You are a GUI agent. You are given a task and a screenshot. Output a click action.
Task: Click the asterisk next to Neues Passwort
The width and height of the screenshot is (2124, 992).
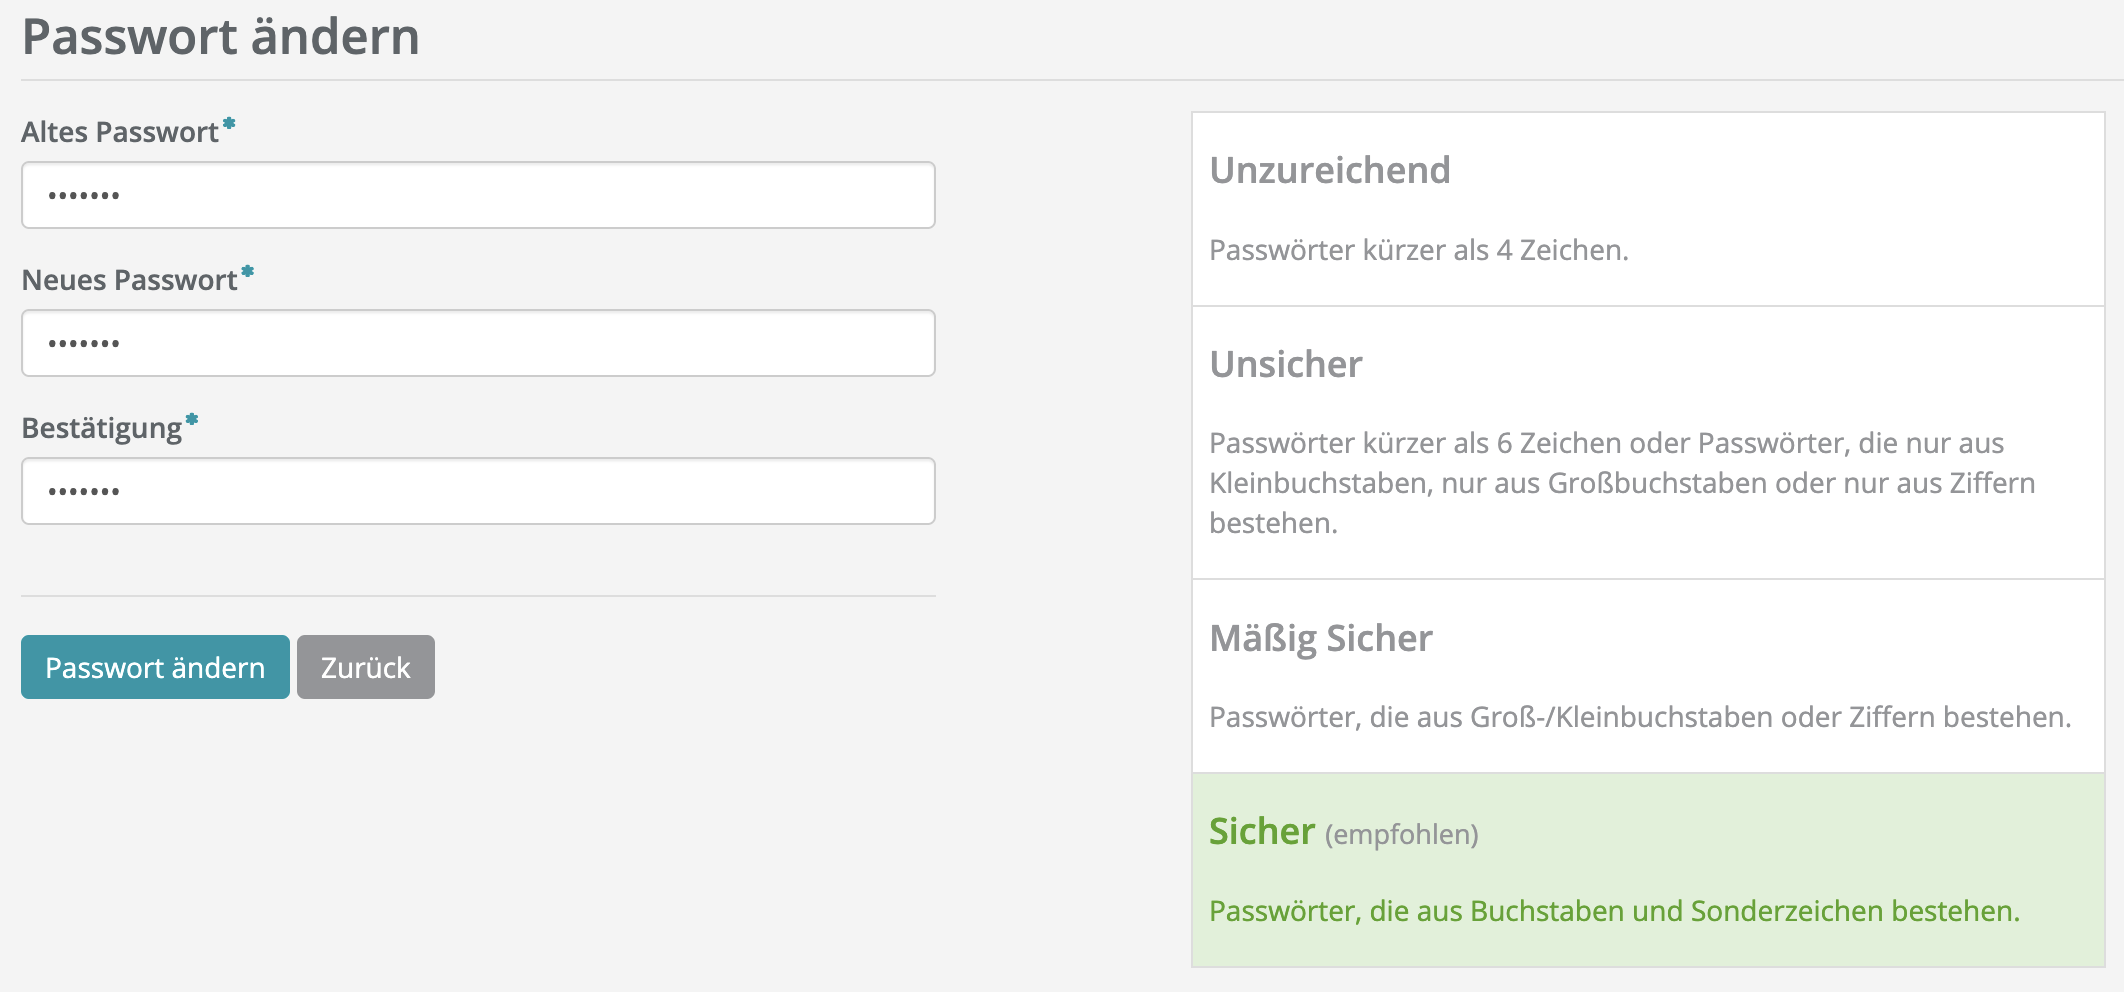coord(248,272)
